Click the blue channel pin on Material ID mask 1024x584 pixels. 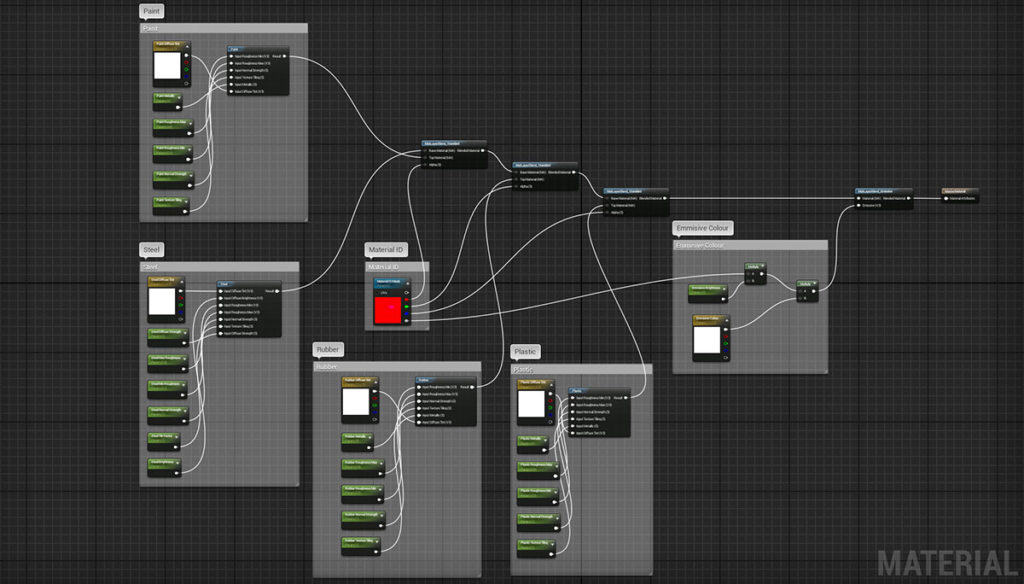pyautogui.click(x=406, y=314)
